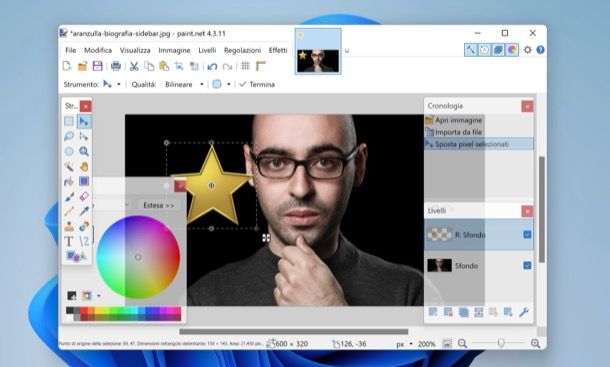Select the Line/Curve tool

pos(84,241)
